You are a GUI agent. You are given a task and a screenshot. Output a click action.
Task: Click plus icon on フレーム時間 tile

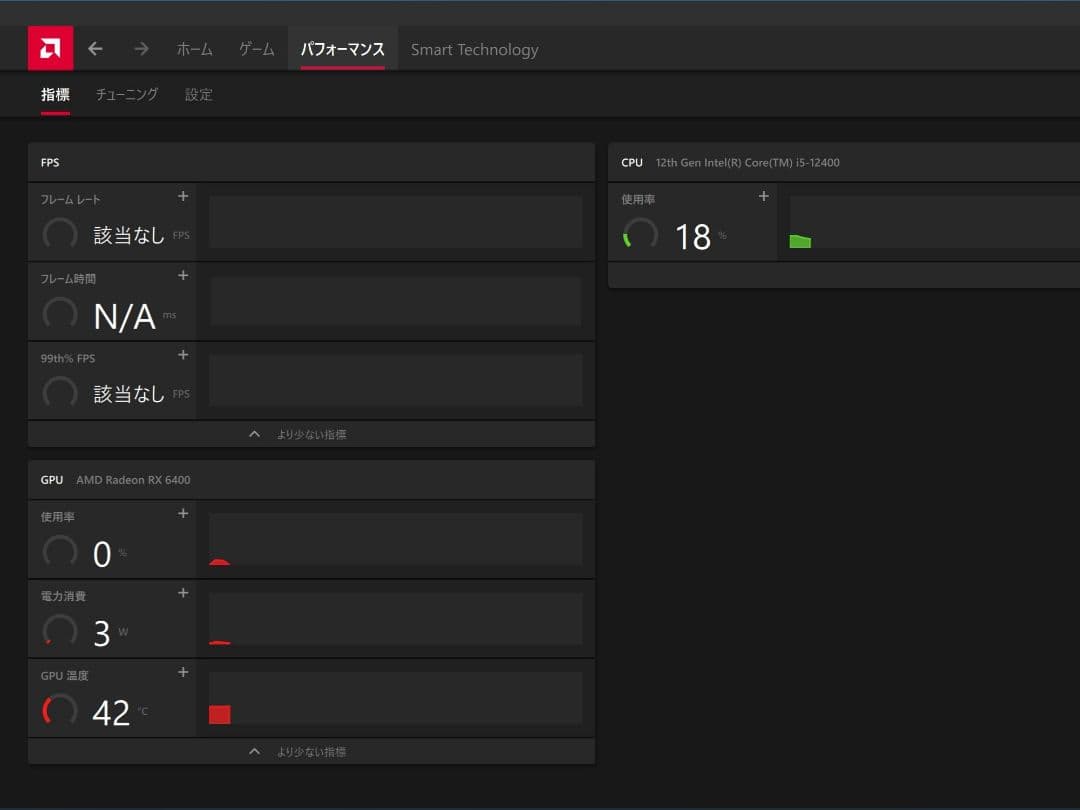(x=183, y=276)
